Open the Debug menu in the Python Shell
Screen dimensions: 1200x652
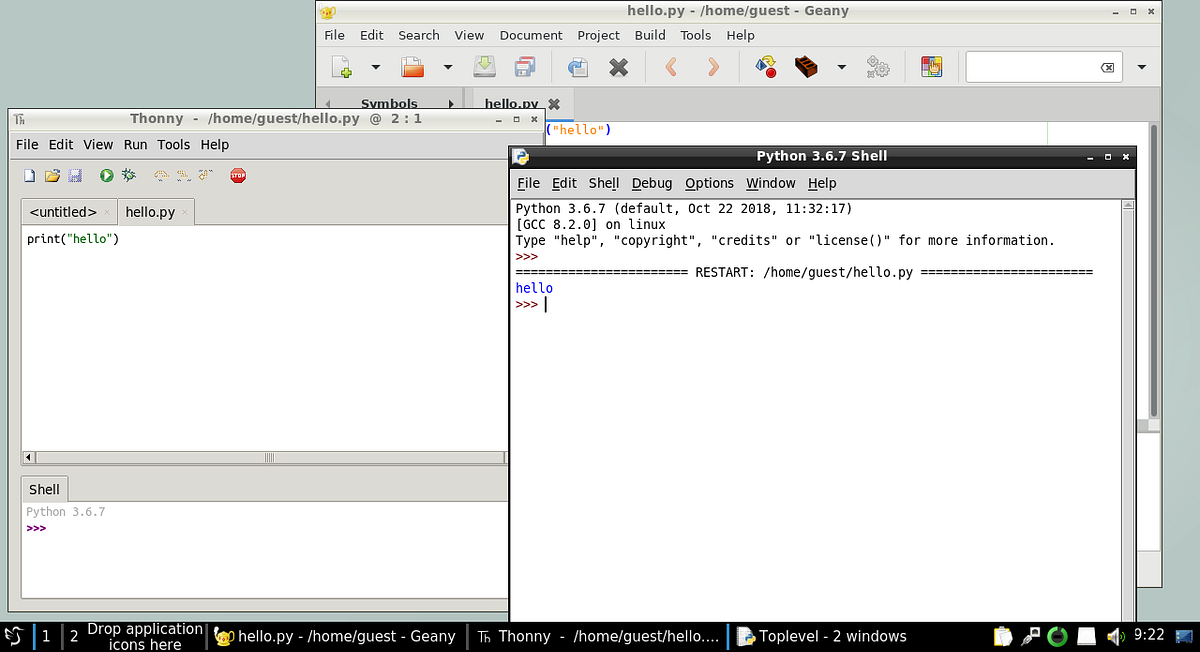tap(652, 183)
